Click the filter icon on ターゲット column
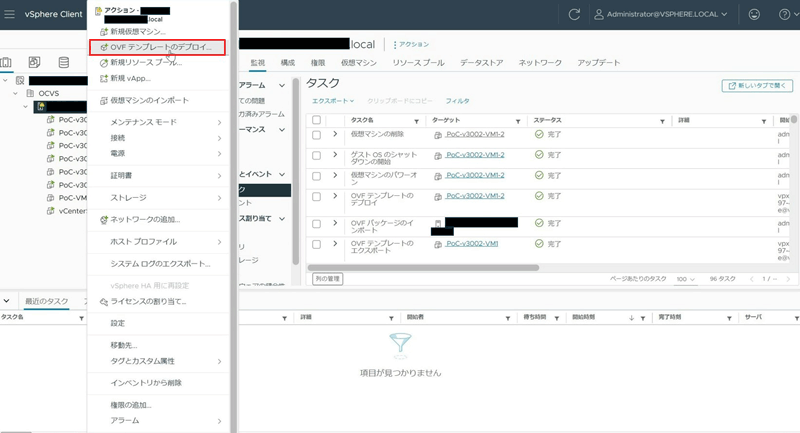This screenshot has width=800, height=433. [518, 121]
